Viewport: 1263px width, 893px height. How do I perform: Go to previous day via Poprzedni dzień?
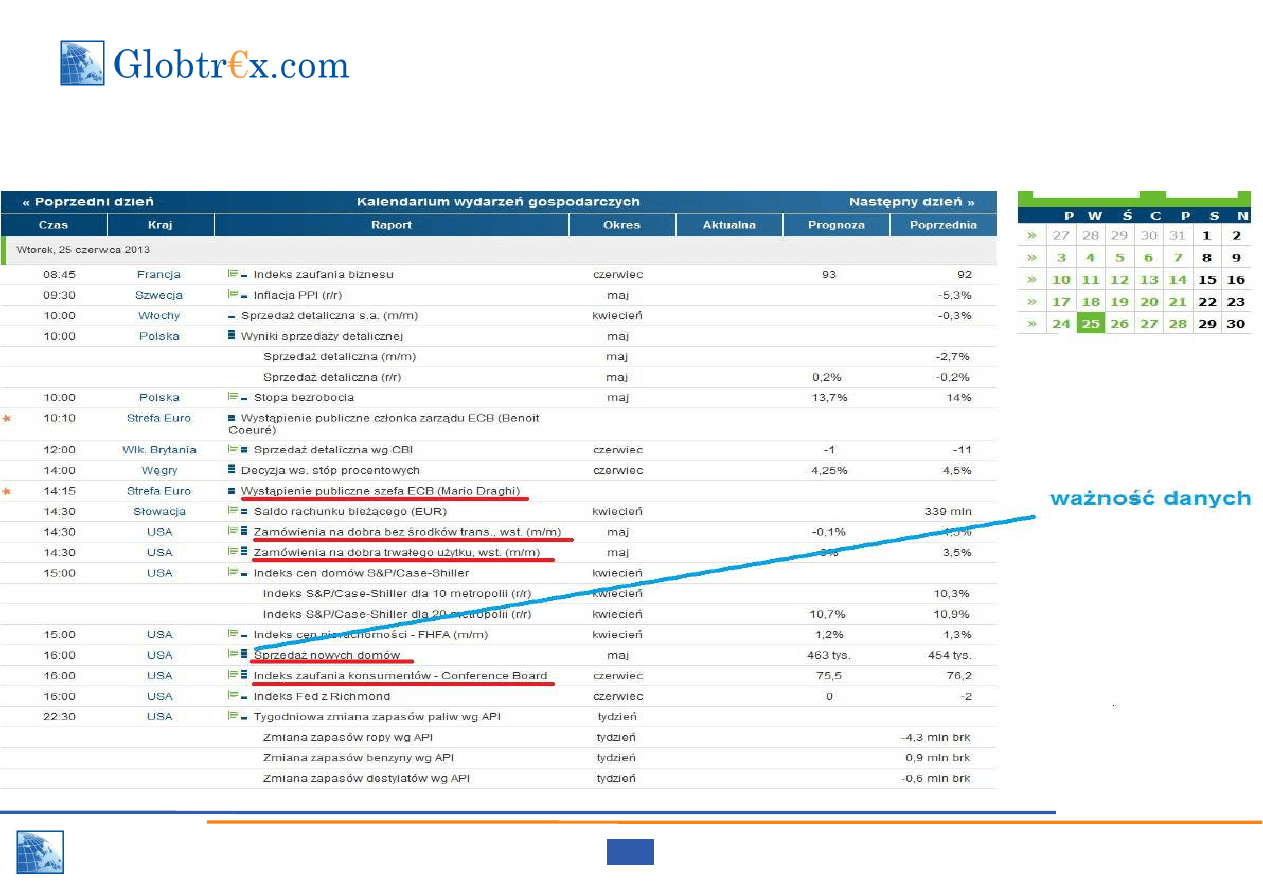click(x=88, y=202)
